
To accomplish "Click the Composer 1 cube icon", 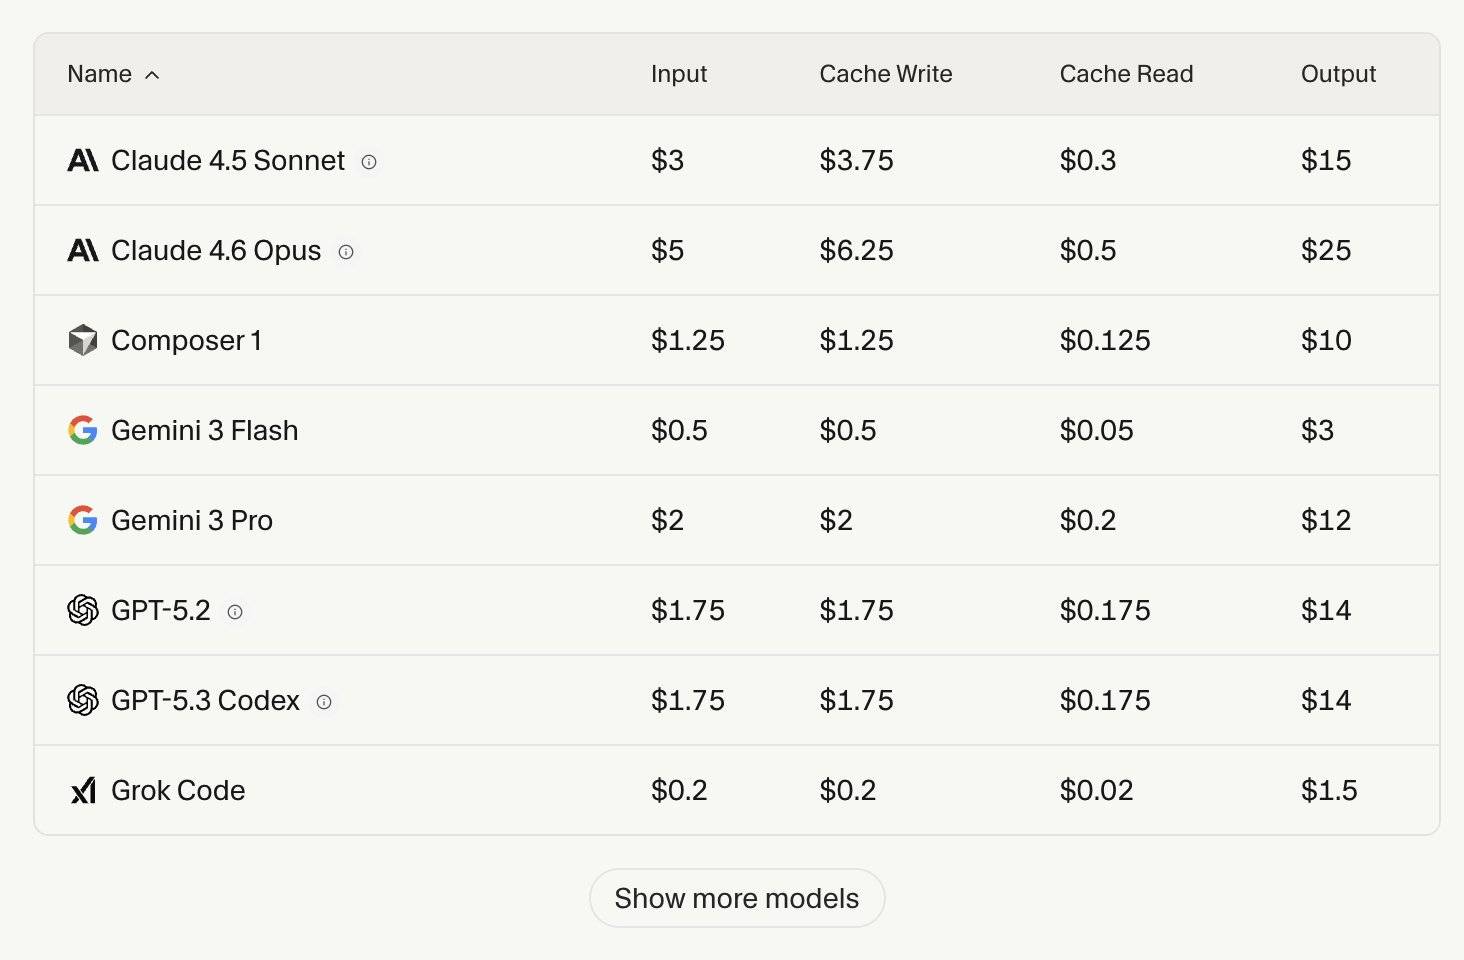I will [x=83, y=341].
